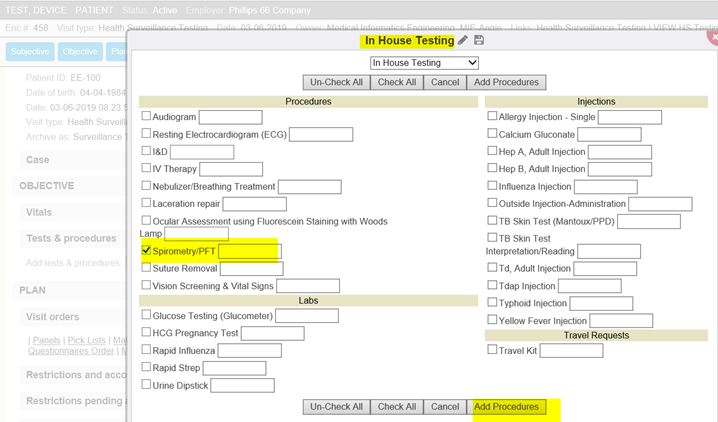
Task: Click the Spirometry/PFT highlighted text field
Action: 249,252
